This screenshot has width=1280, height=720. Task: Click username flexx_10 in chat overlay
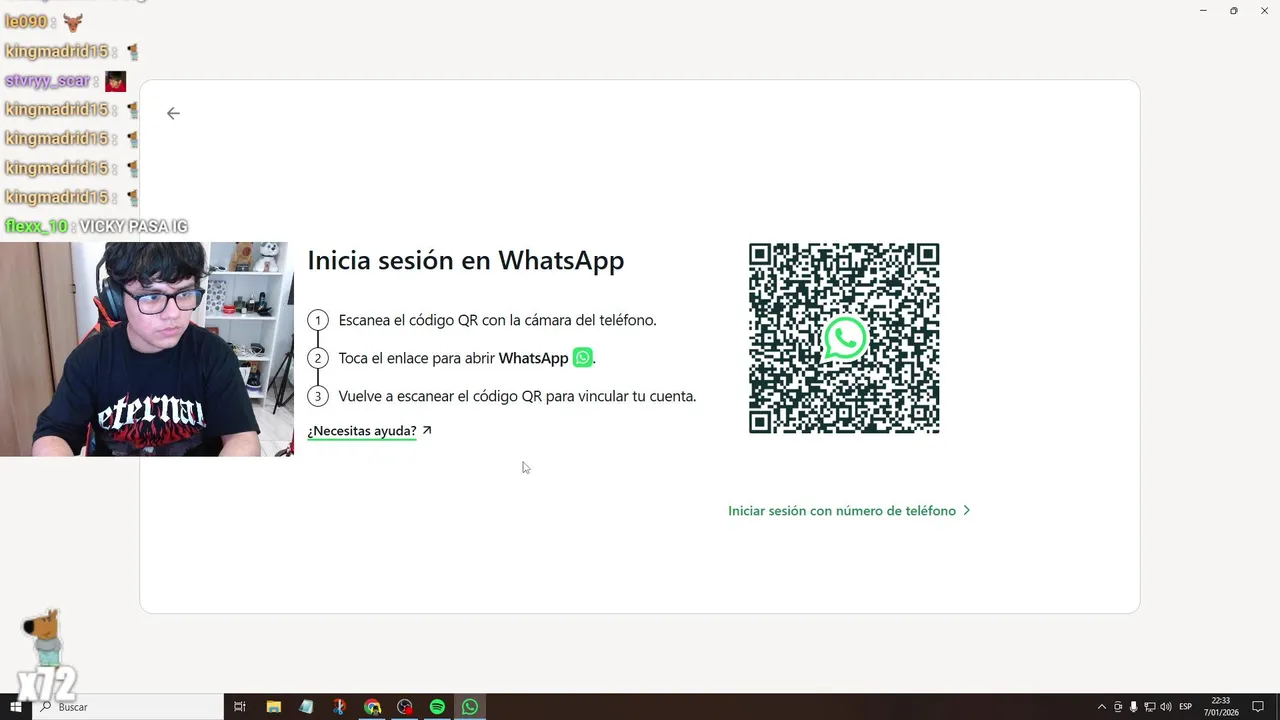point(36,227)
